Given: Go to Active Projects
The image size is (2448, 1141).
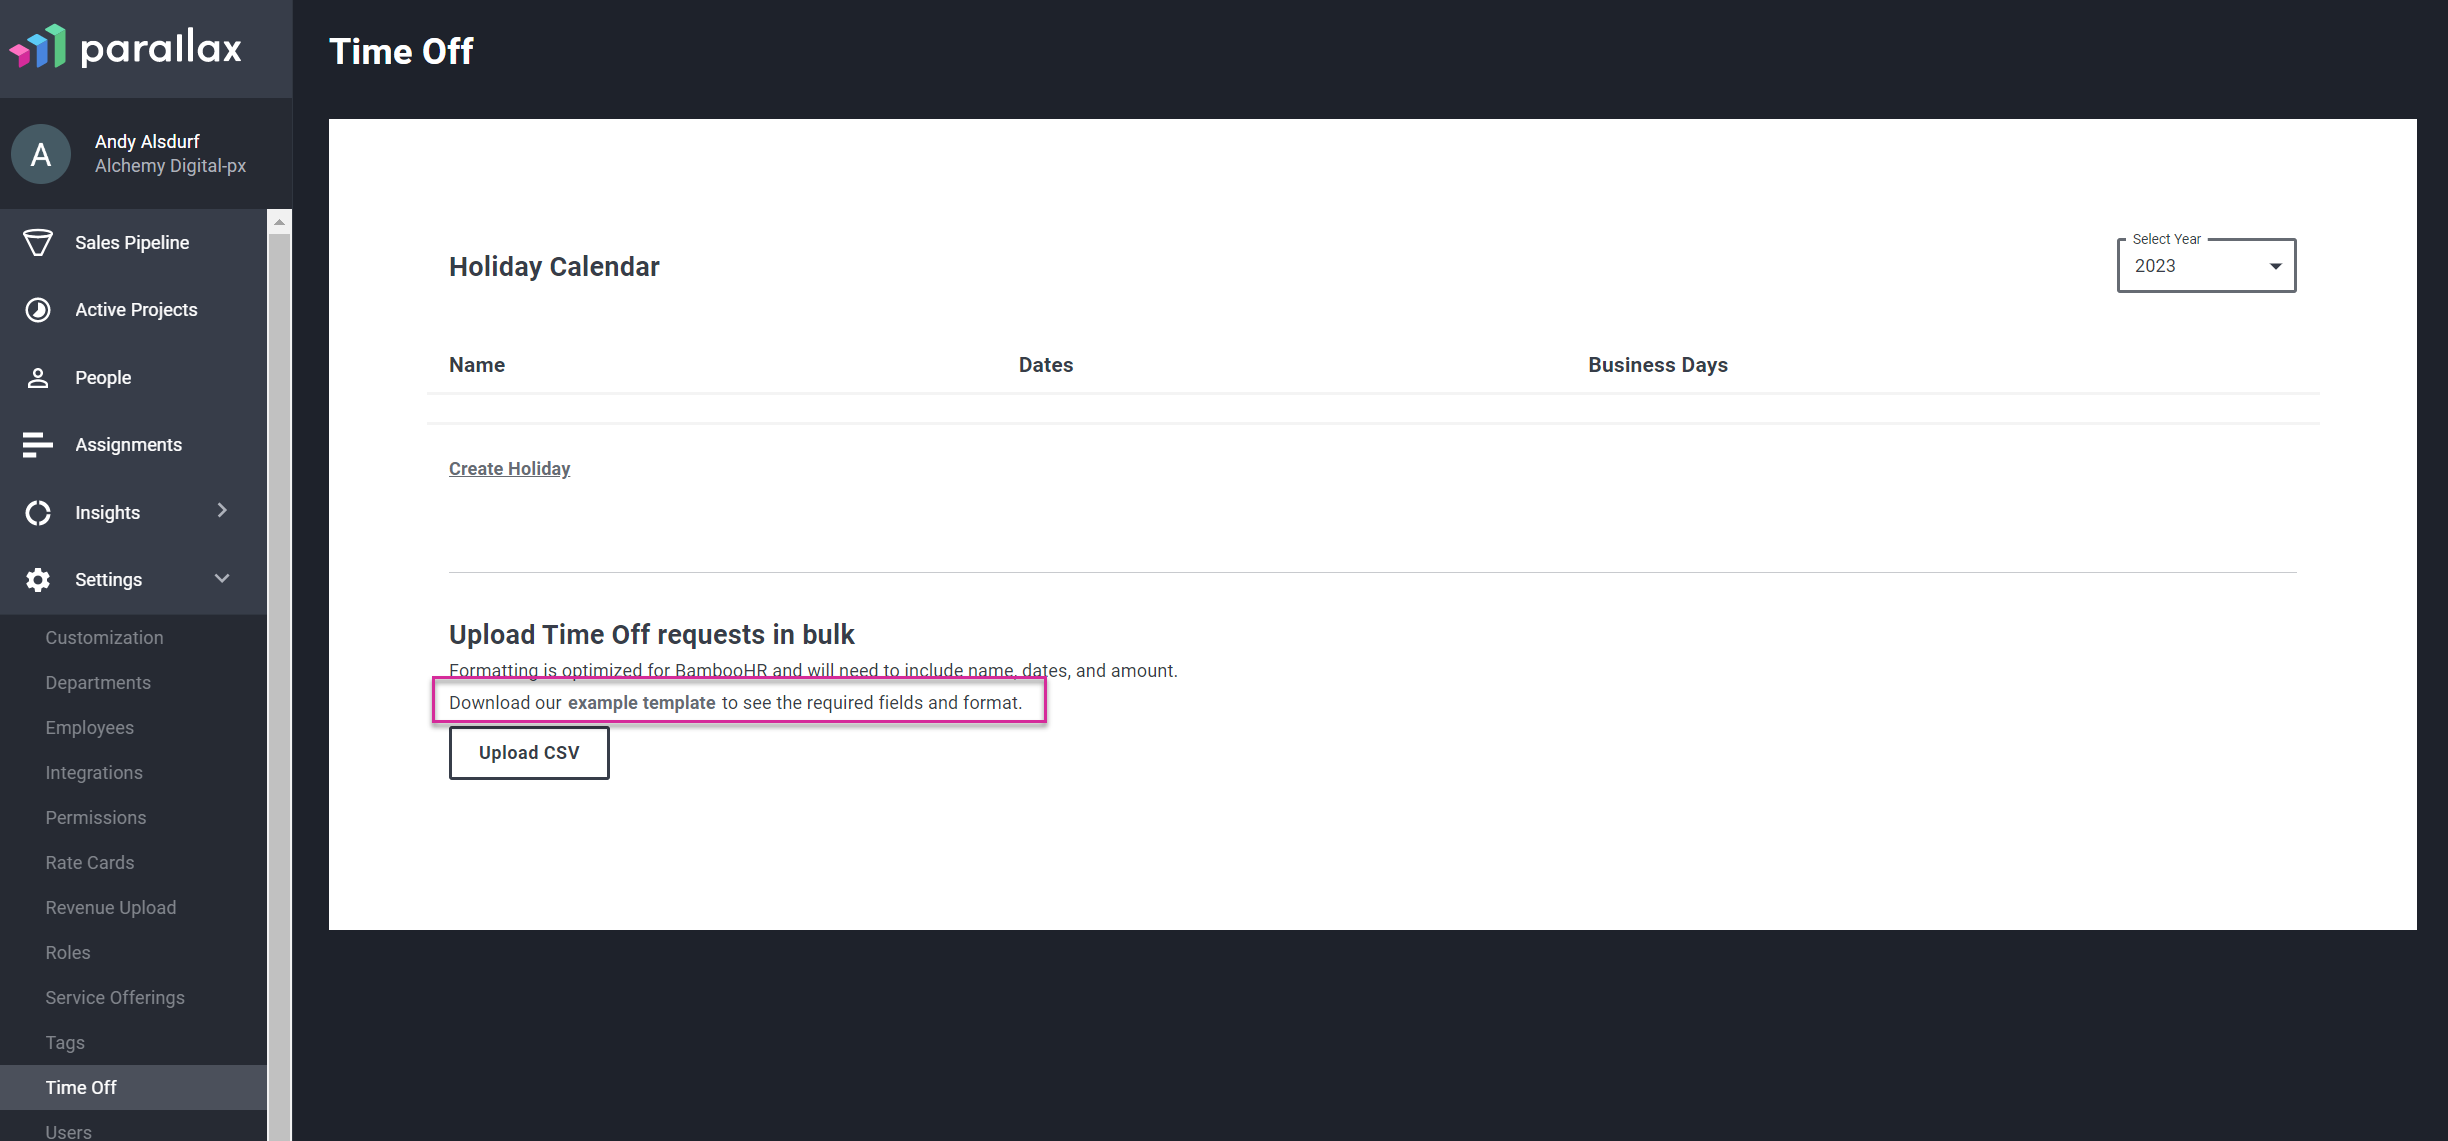Looking at the screenshot, I should pos(134,310).
